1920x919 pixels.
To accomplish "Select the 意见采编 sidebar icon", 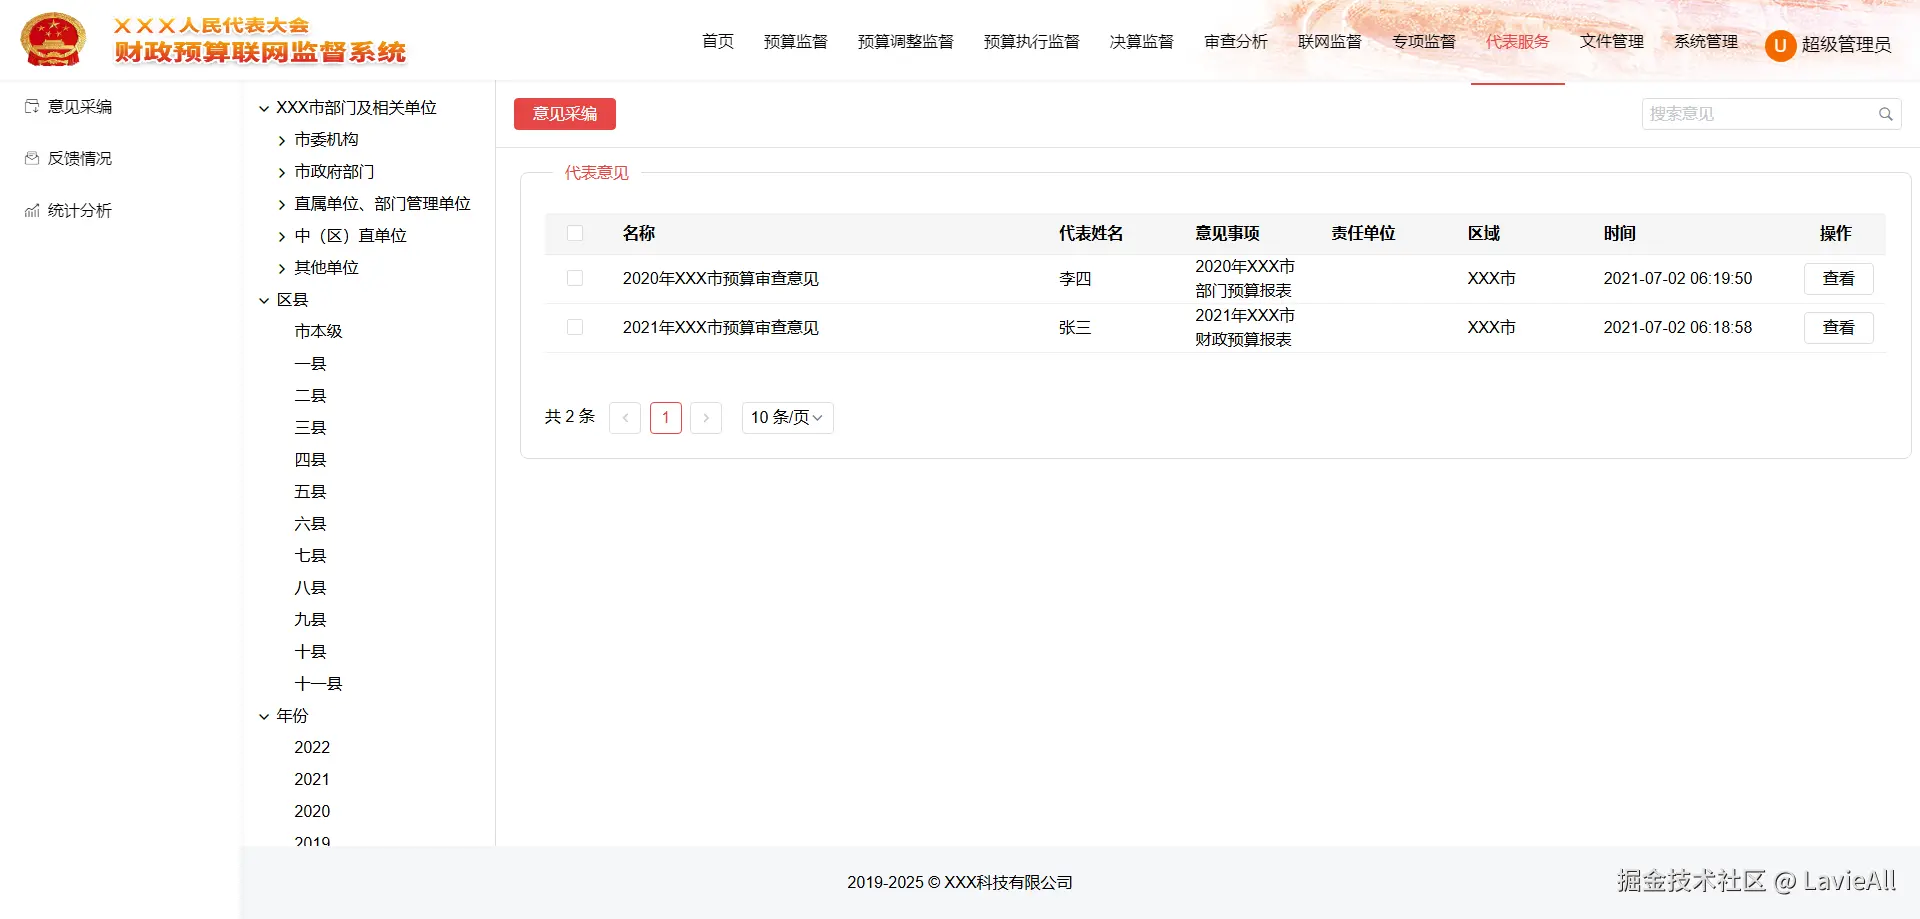I will coord(30,106).
